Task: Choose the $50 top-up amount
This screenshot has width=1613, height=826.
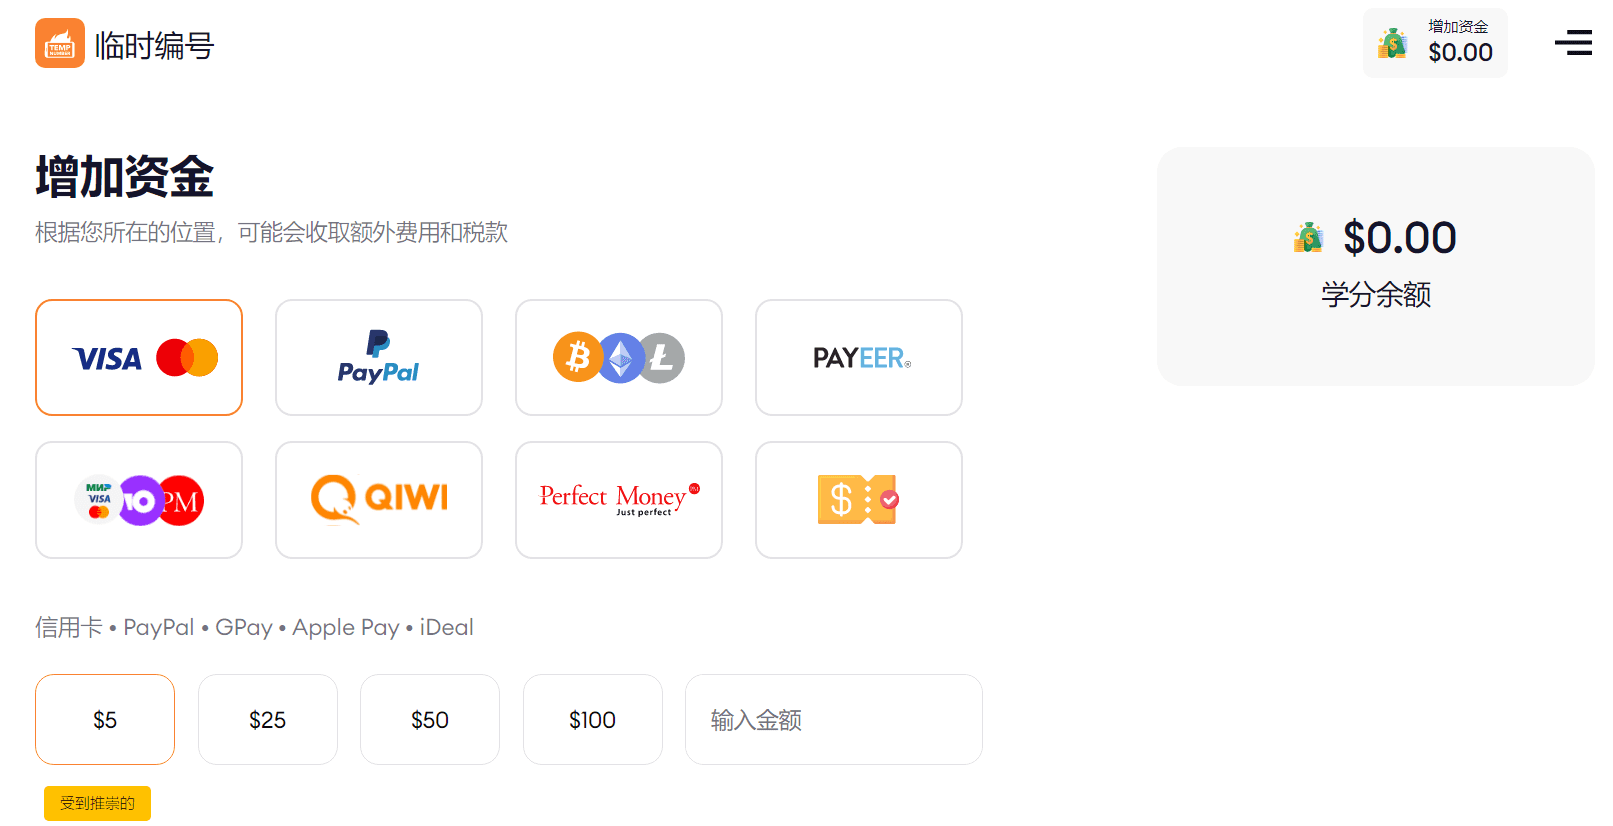Action: click(430, 720)
